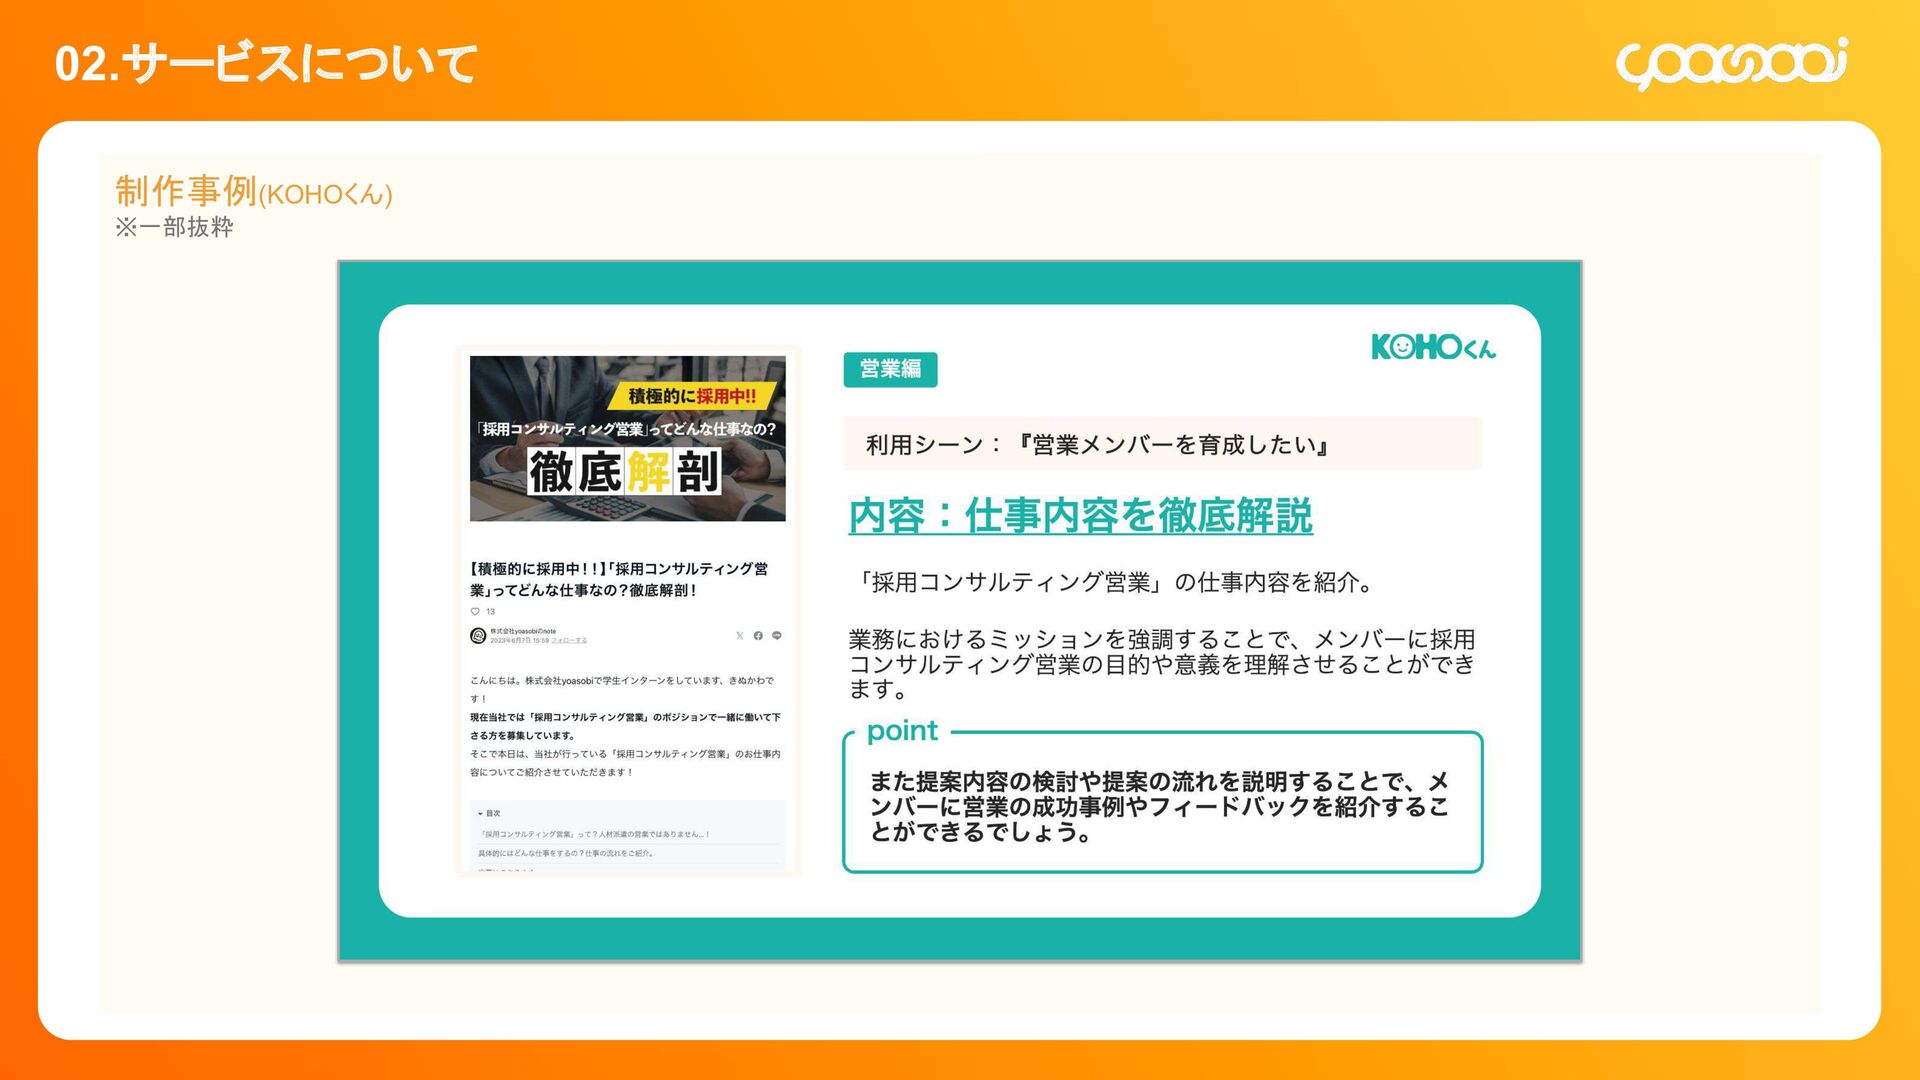
Task: Click the KOHOくん logo
Action: click(x=1433, y=347)
